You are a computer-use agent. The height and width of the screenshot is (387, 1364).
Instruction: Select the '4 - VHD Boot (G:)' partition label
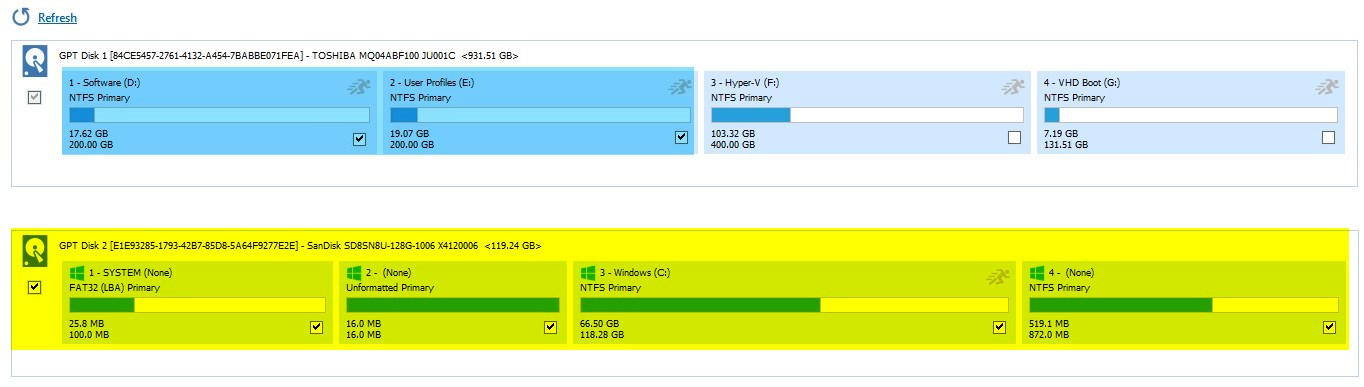pyautogui.click(x=1082, y=83)
